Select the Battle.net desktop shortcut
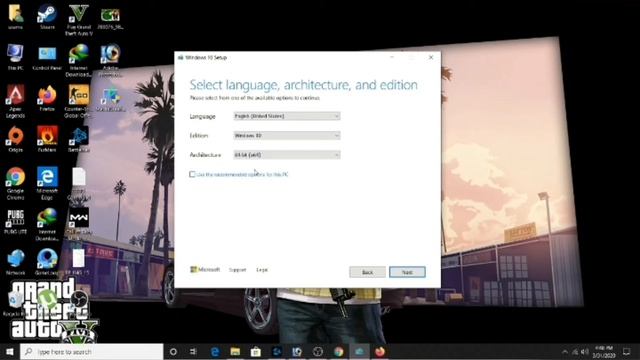Viewport: 640px width, 360px height. pyautogui.click(x=78, y=139)
